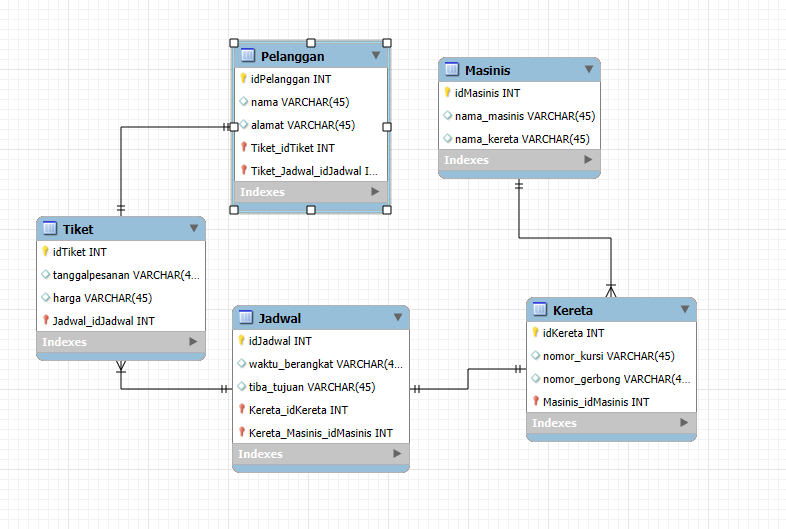Image resolution: width=786 pixels, height=529 pixels.
Task: Expand the Indexes section of Masinis
Action: coord(588,159)
